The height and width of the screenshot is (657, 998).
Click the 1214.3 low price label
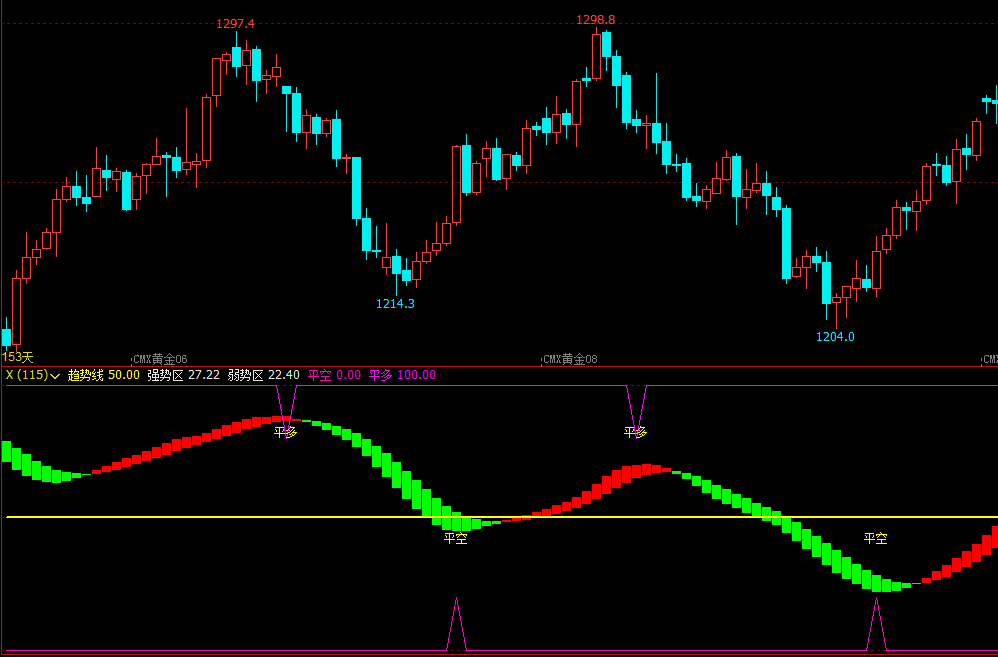tap(395, 304)
